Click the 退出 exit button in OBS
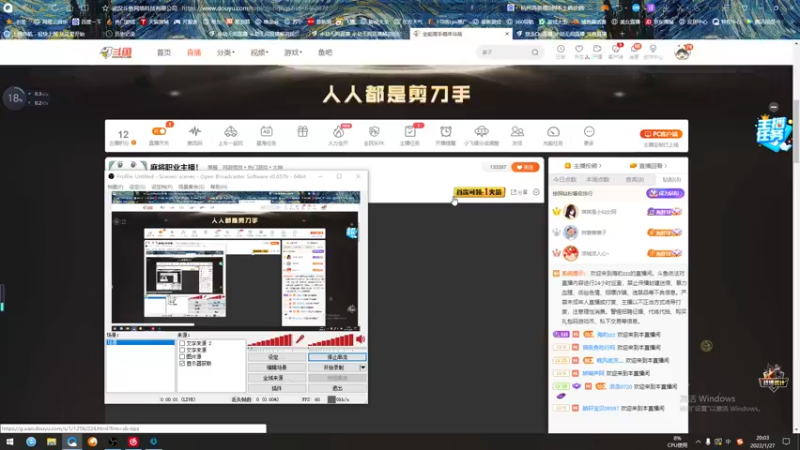The width and height of the screenshot is (800, 450). [x=337, y=388]
